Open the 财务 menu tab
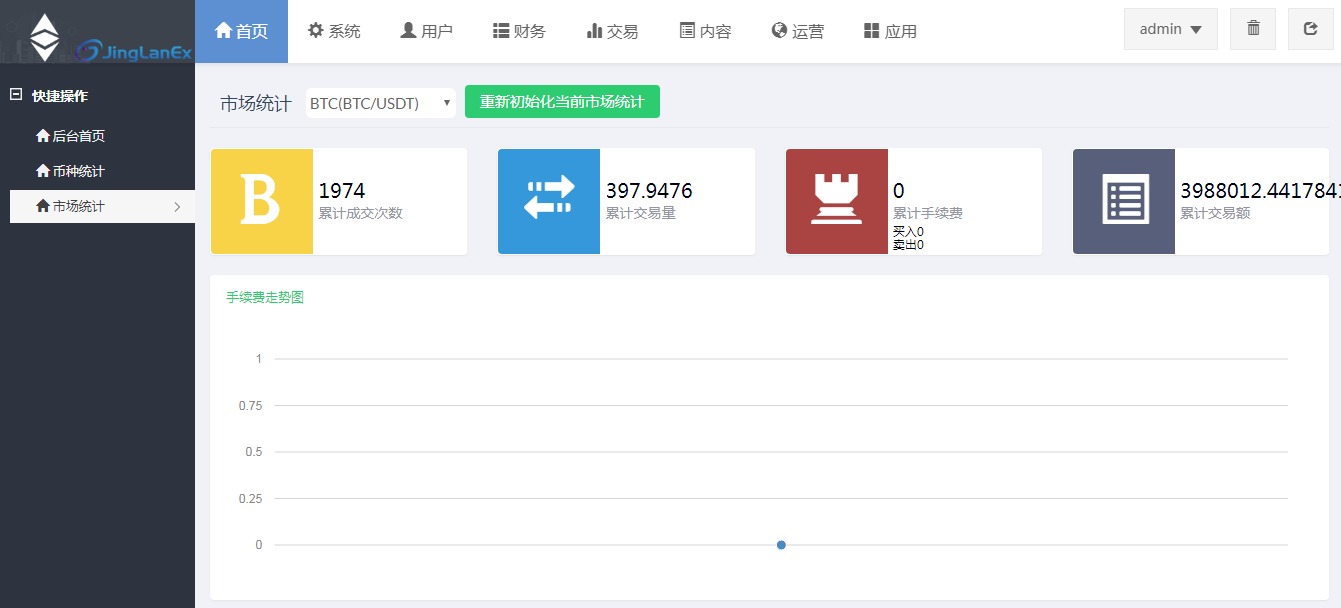Screen dimensions: 1341x608 tap(519, 31)
